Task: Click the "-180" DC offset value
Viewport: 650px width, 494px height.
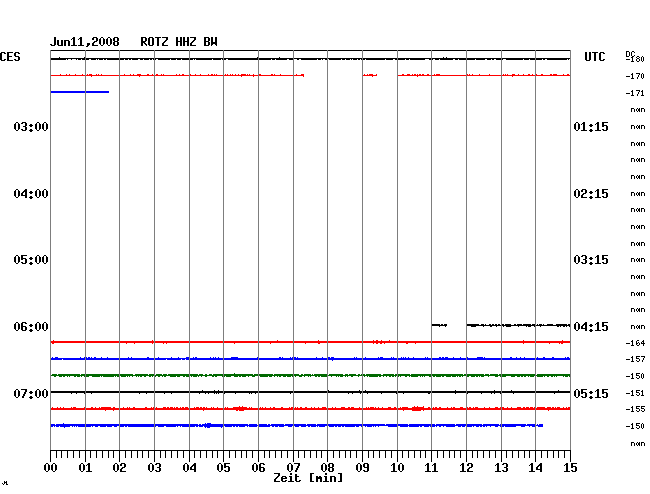Action: tap(635, 59)
